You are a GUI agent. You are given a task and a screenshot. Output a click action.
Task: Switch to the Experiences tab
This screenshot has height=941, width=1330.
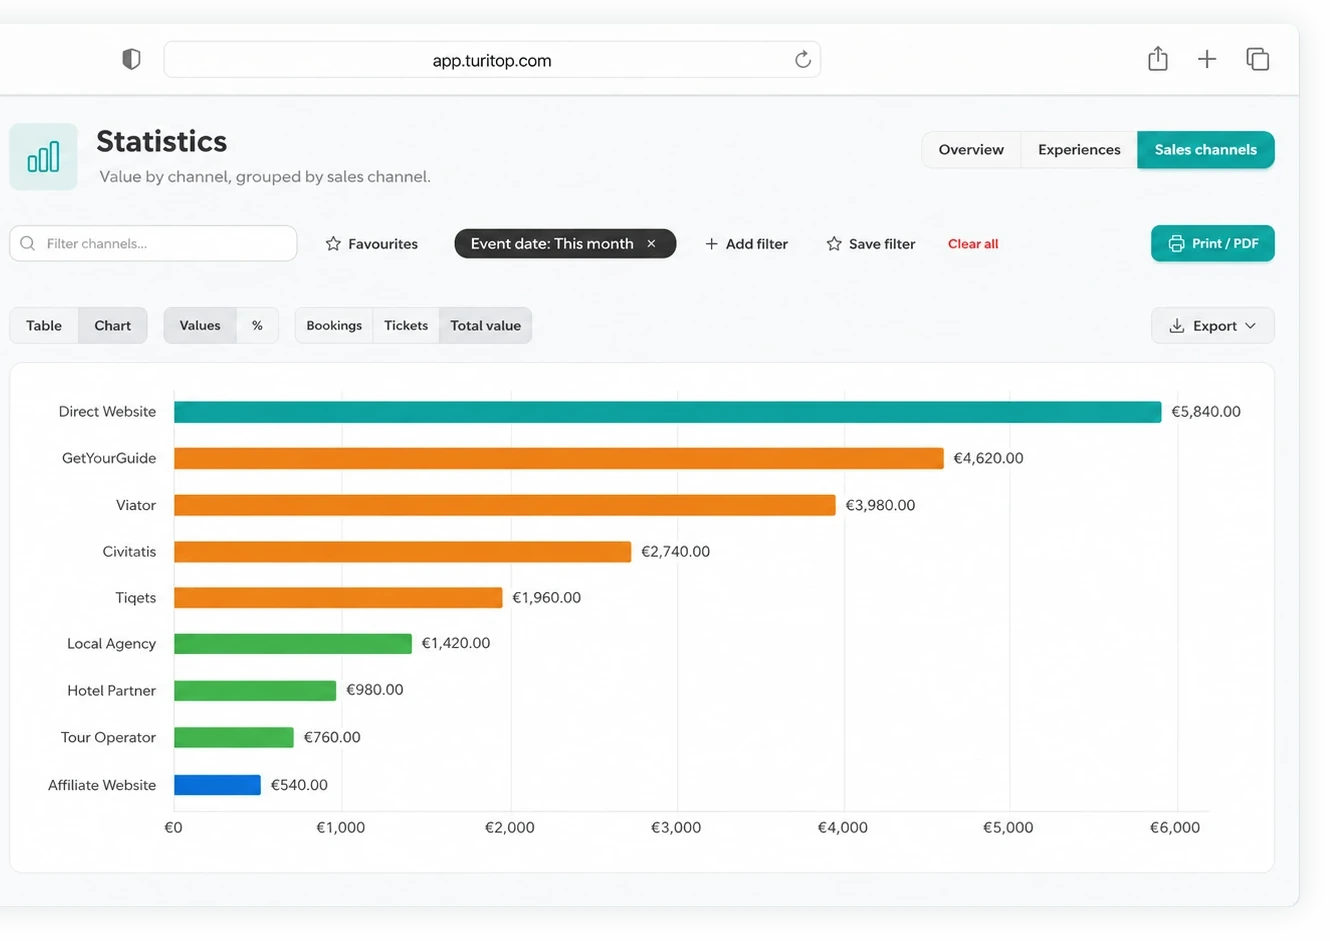point(1079,150)
